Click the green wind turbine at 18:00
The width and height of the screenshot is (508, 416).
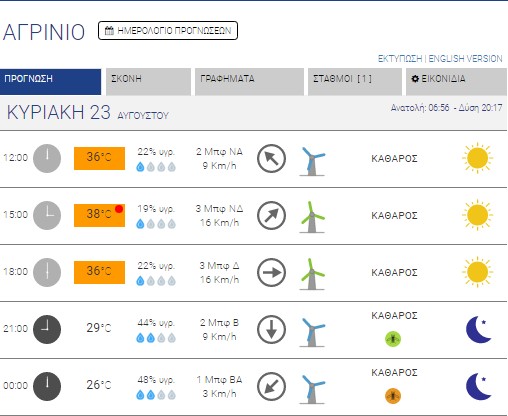[312, 274]
